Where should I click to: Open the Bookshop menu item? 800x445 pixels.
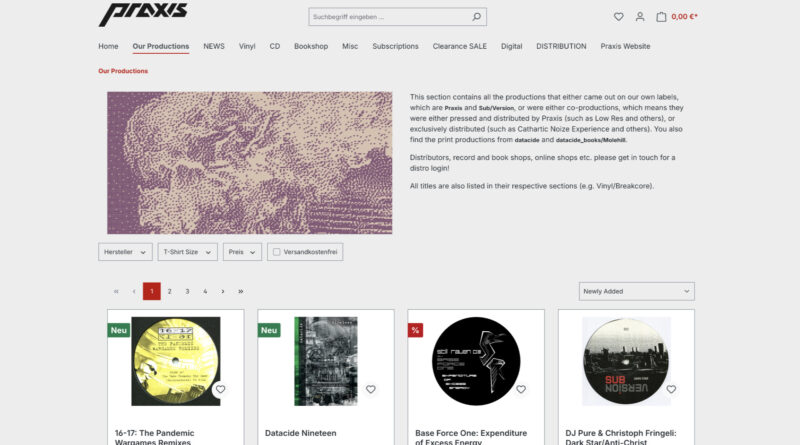(x=311, y=46)
